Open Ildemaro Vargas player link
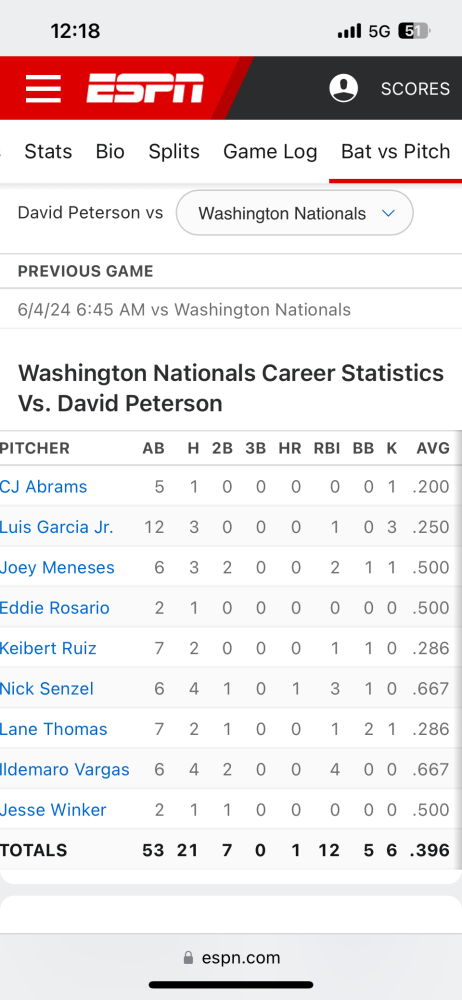This screenshot has width=462, height=1000. click(x=64, y=770)
